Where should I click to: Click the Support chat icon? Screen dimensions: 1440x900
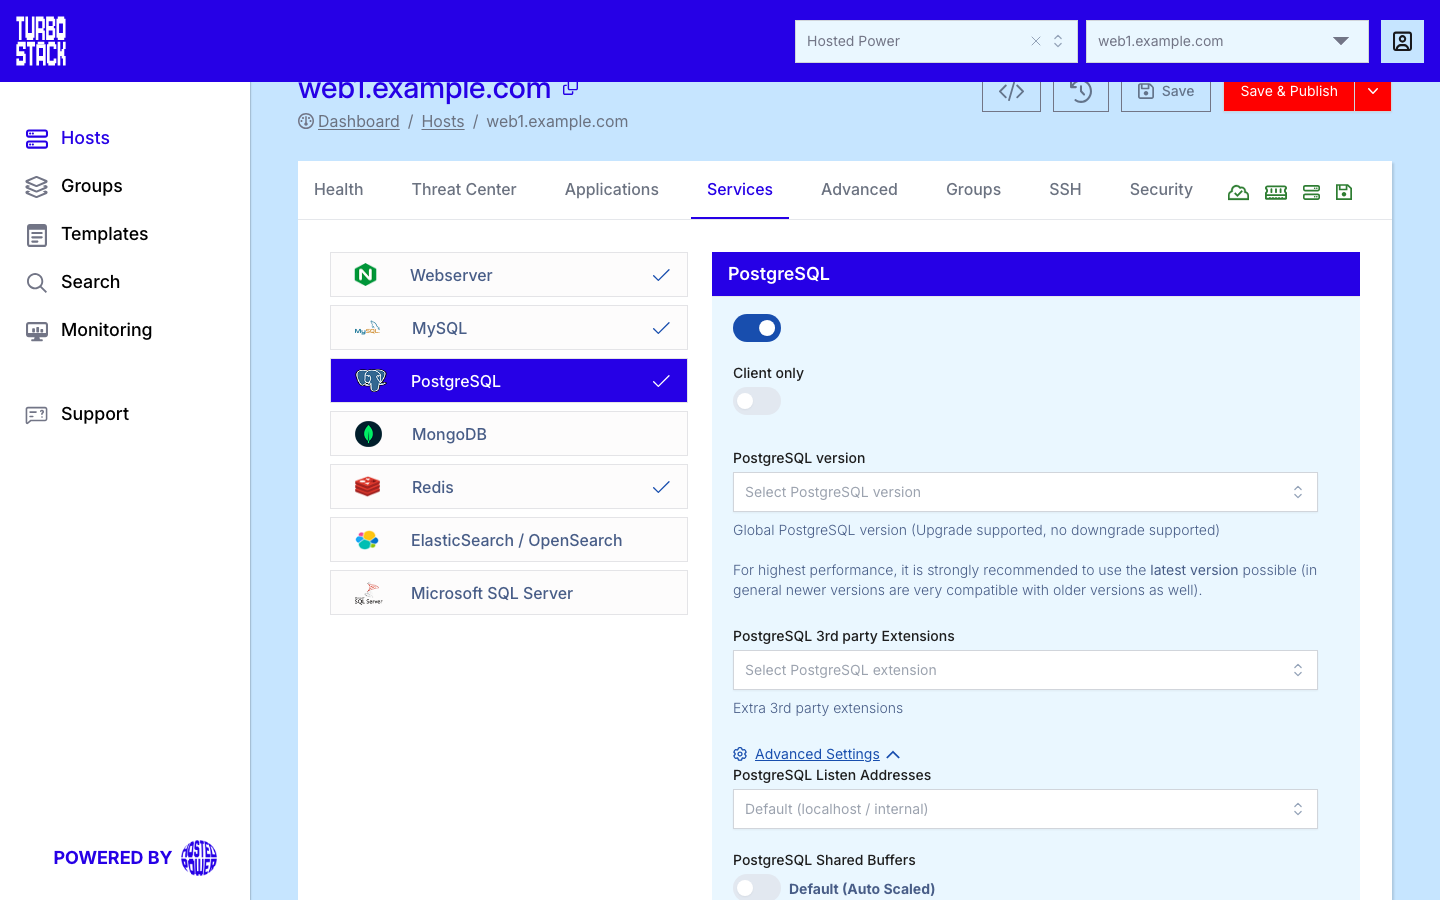click(x=37, y=415)
